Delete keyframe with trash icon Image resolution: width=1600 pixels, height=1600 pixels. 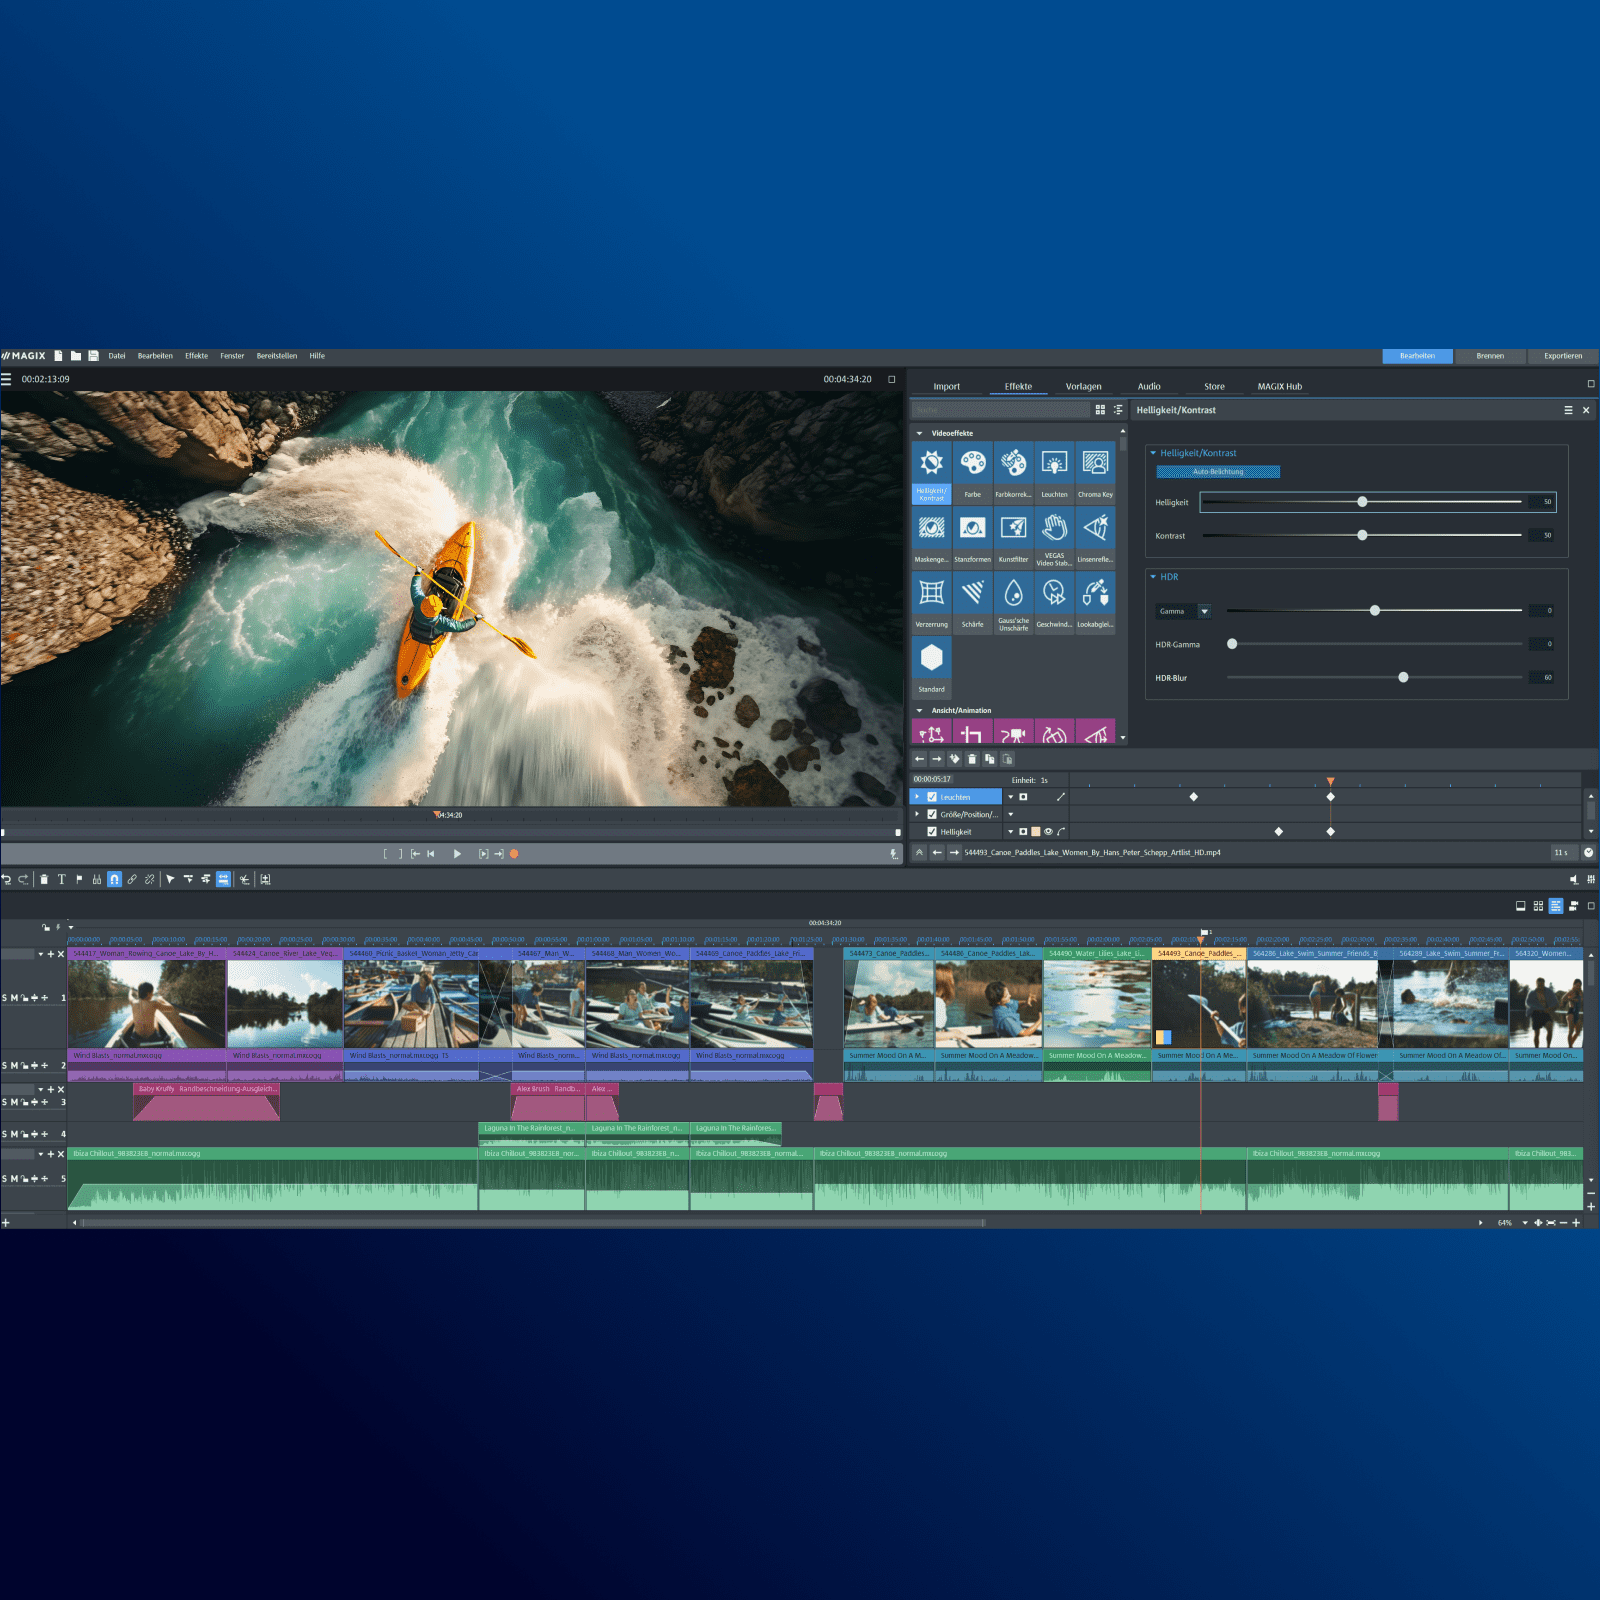pyautogui.click(x=971, y=759)
